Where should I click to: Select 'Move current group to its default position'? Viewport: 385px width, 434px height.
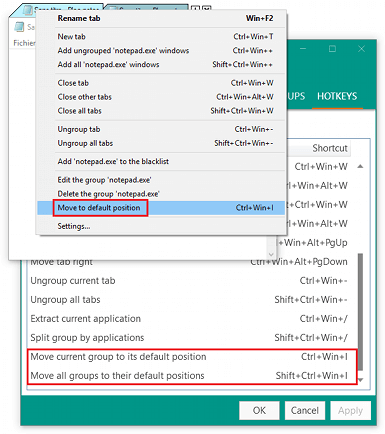click(190, 357)
